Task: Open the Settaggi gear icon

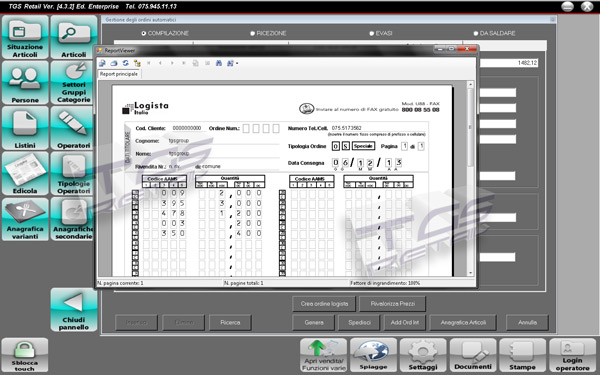Action: point(423,355)
